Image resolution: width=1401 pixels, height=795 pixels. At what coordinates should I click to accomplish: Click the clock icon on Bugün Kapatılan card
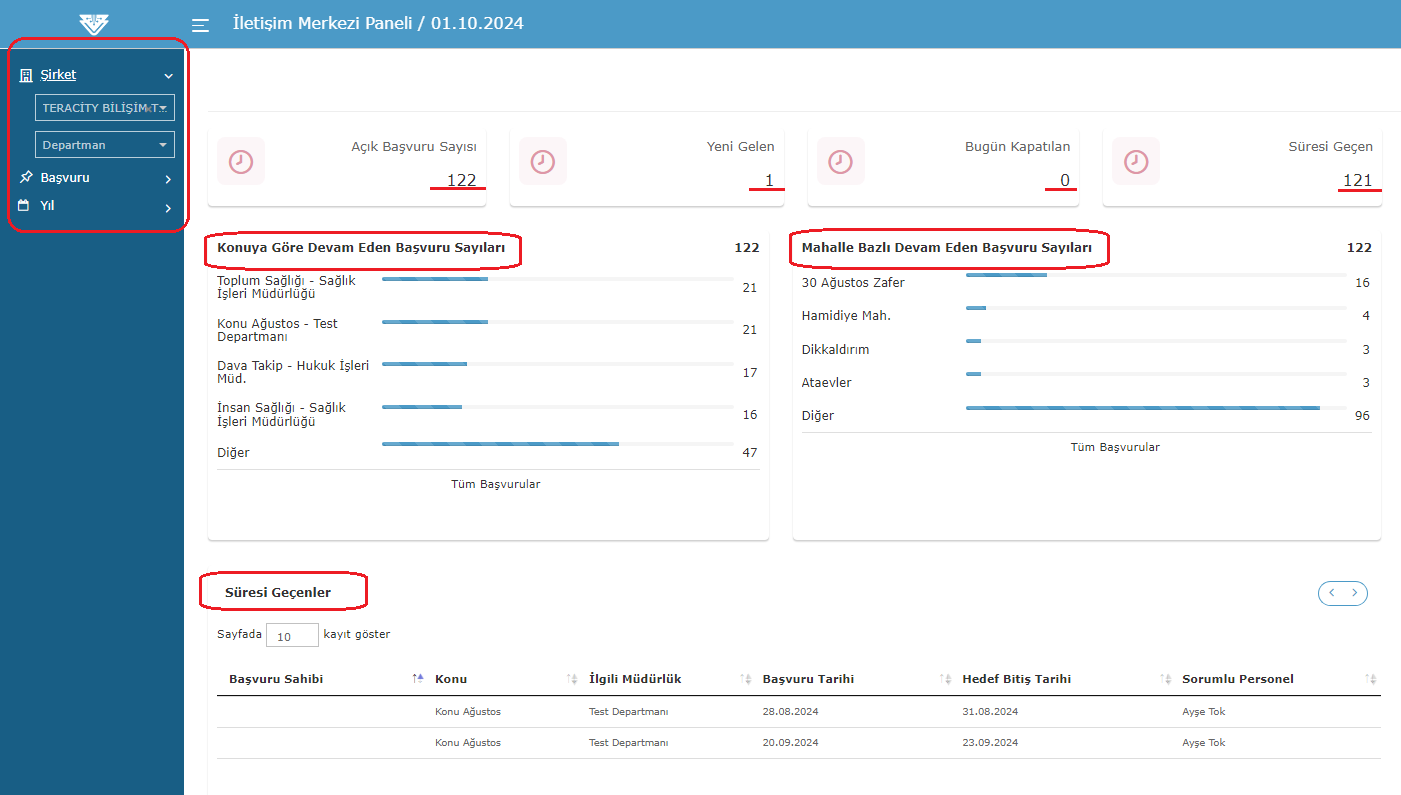coord(841,162)
